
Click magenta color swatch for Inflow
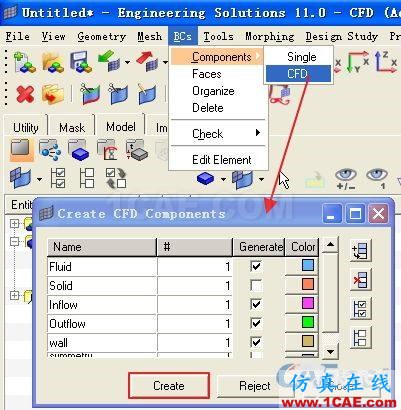tap(308, 303)
